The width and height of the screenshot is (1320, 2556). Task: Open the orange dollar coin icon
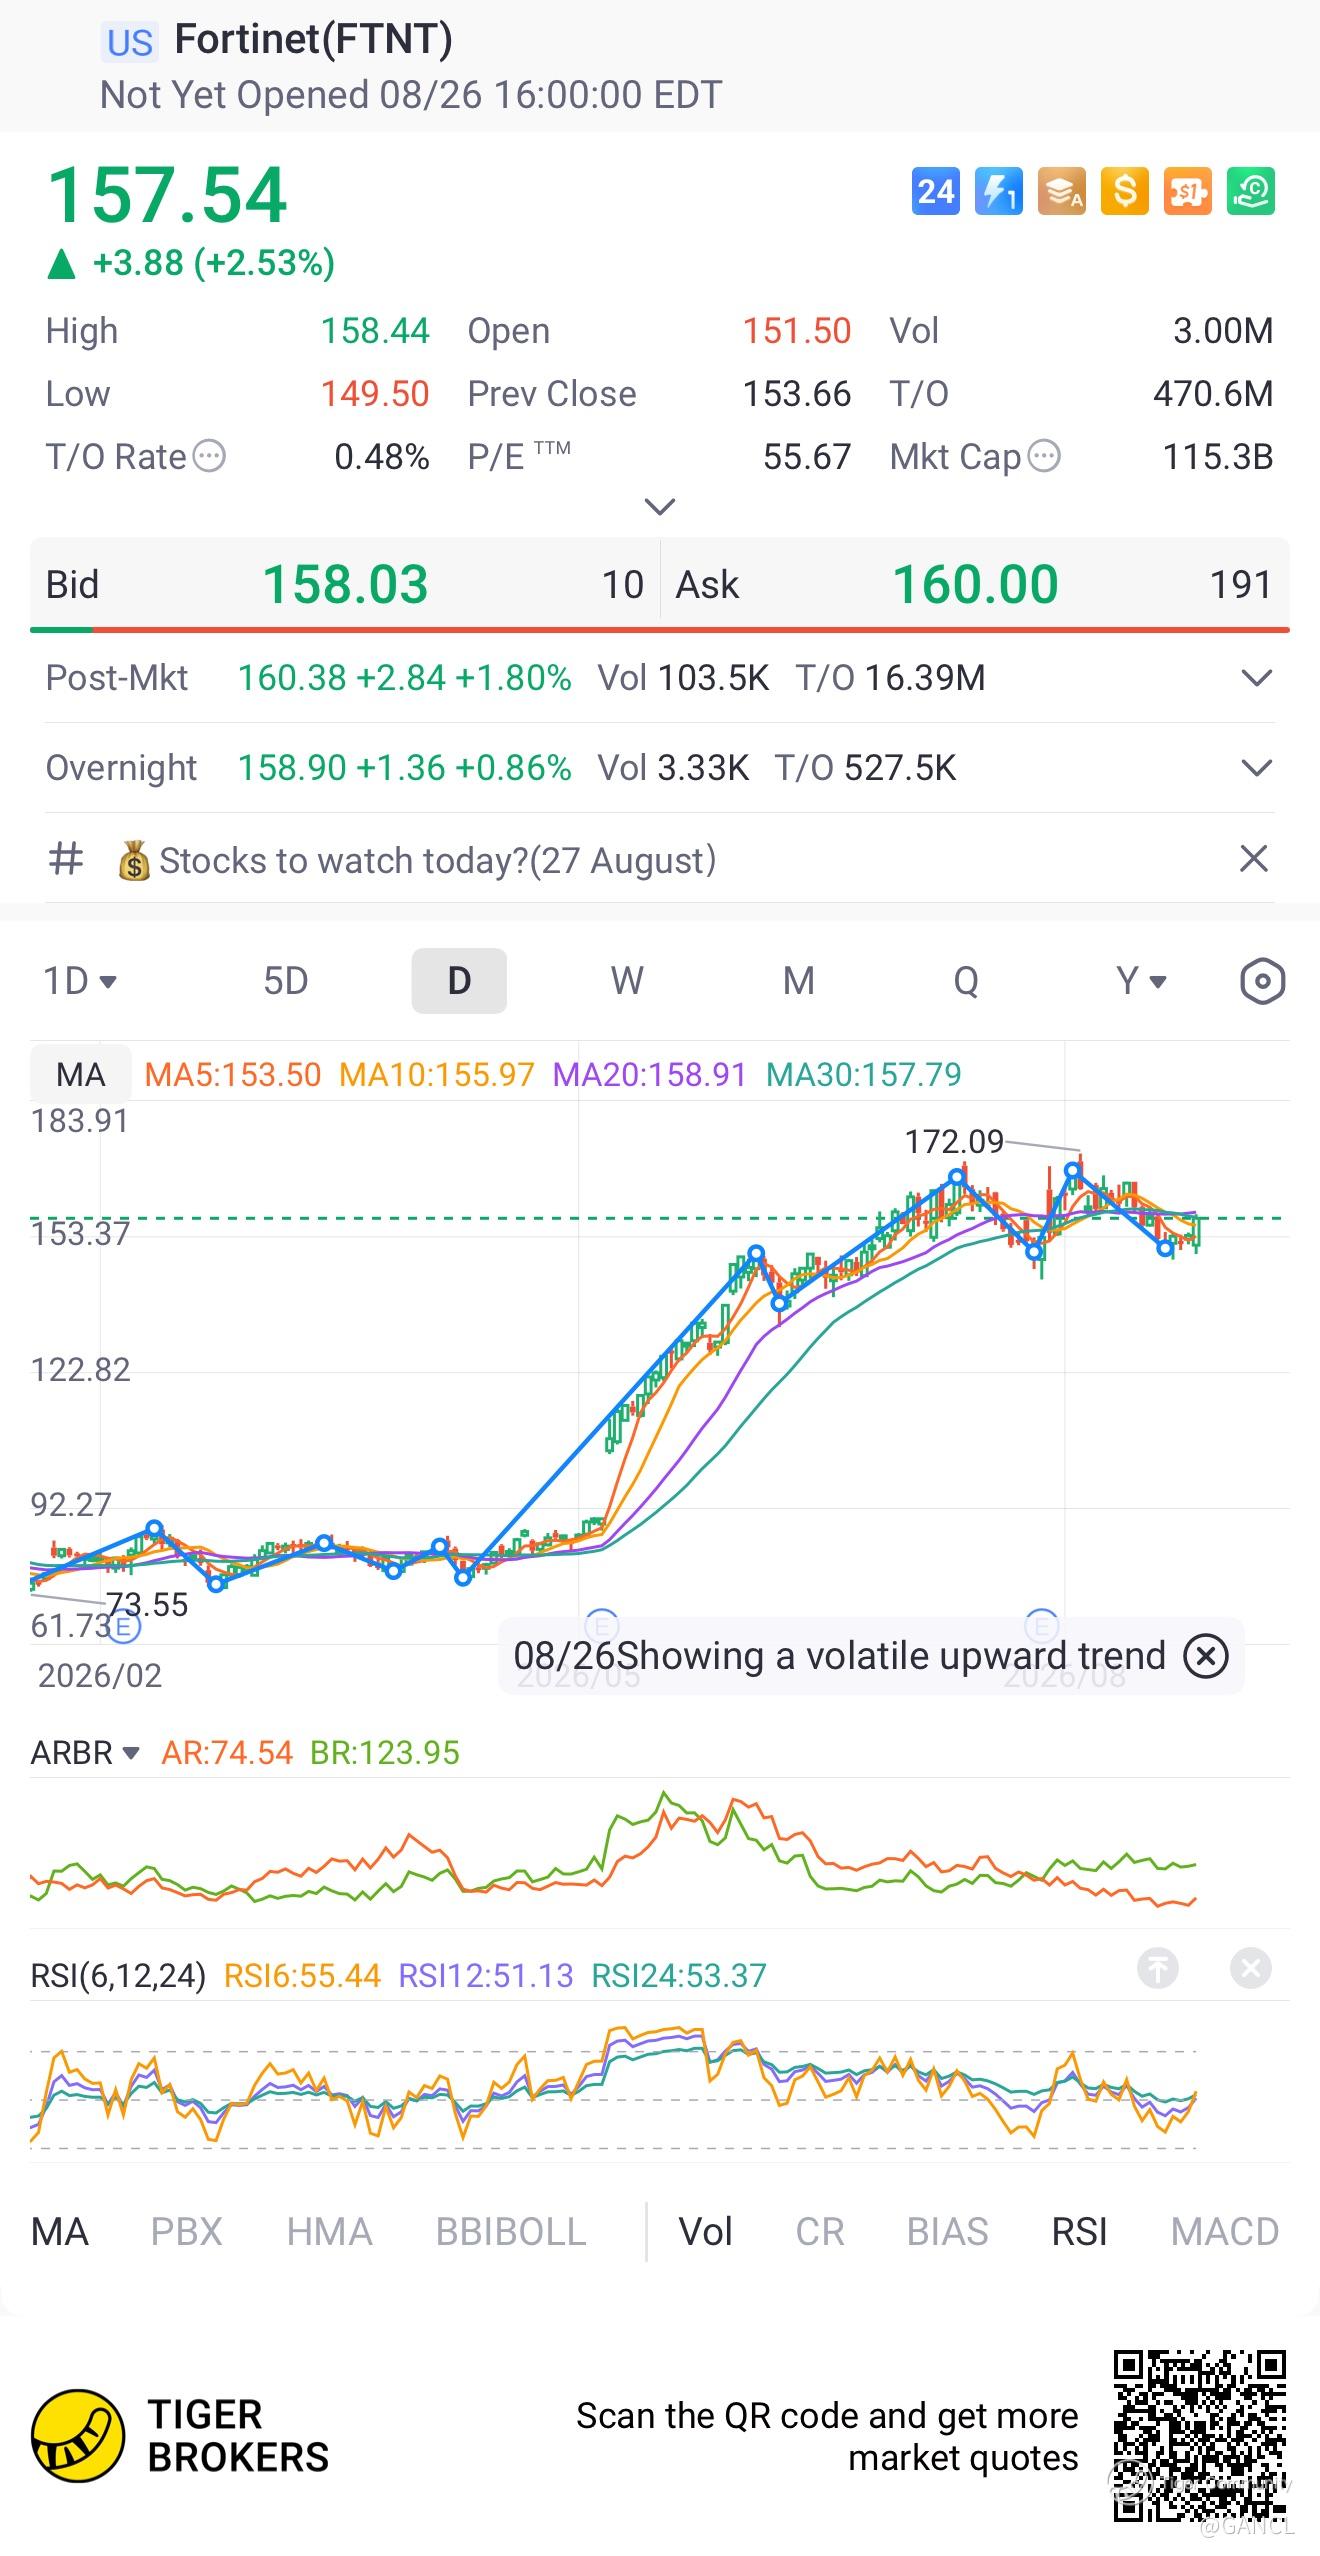(x=1124, y=191)
